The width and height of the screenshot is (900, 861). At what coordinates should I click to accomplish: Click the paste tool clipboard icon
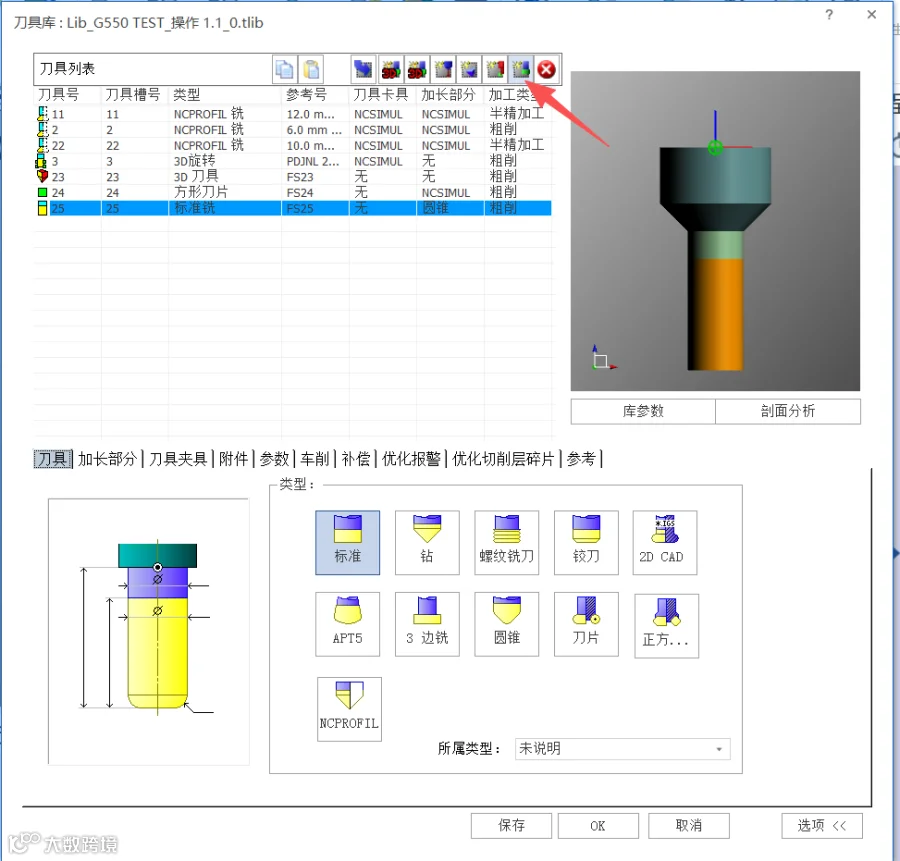(311, 69)
